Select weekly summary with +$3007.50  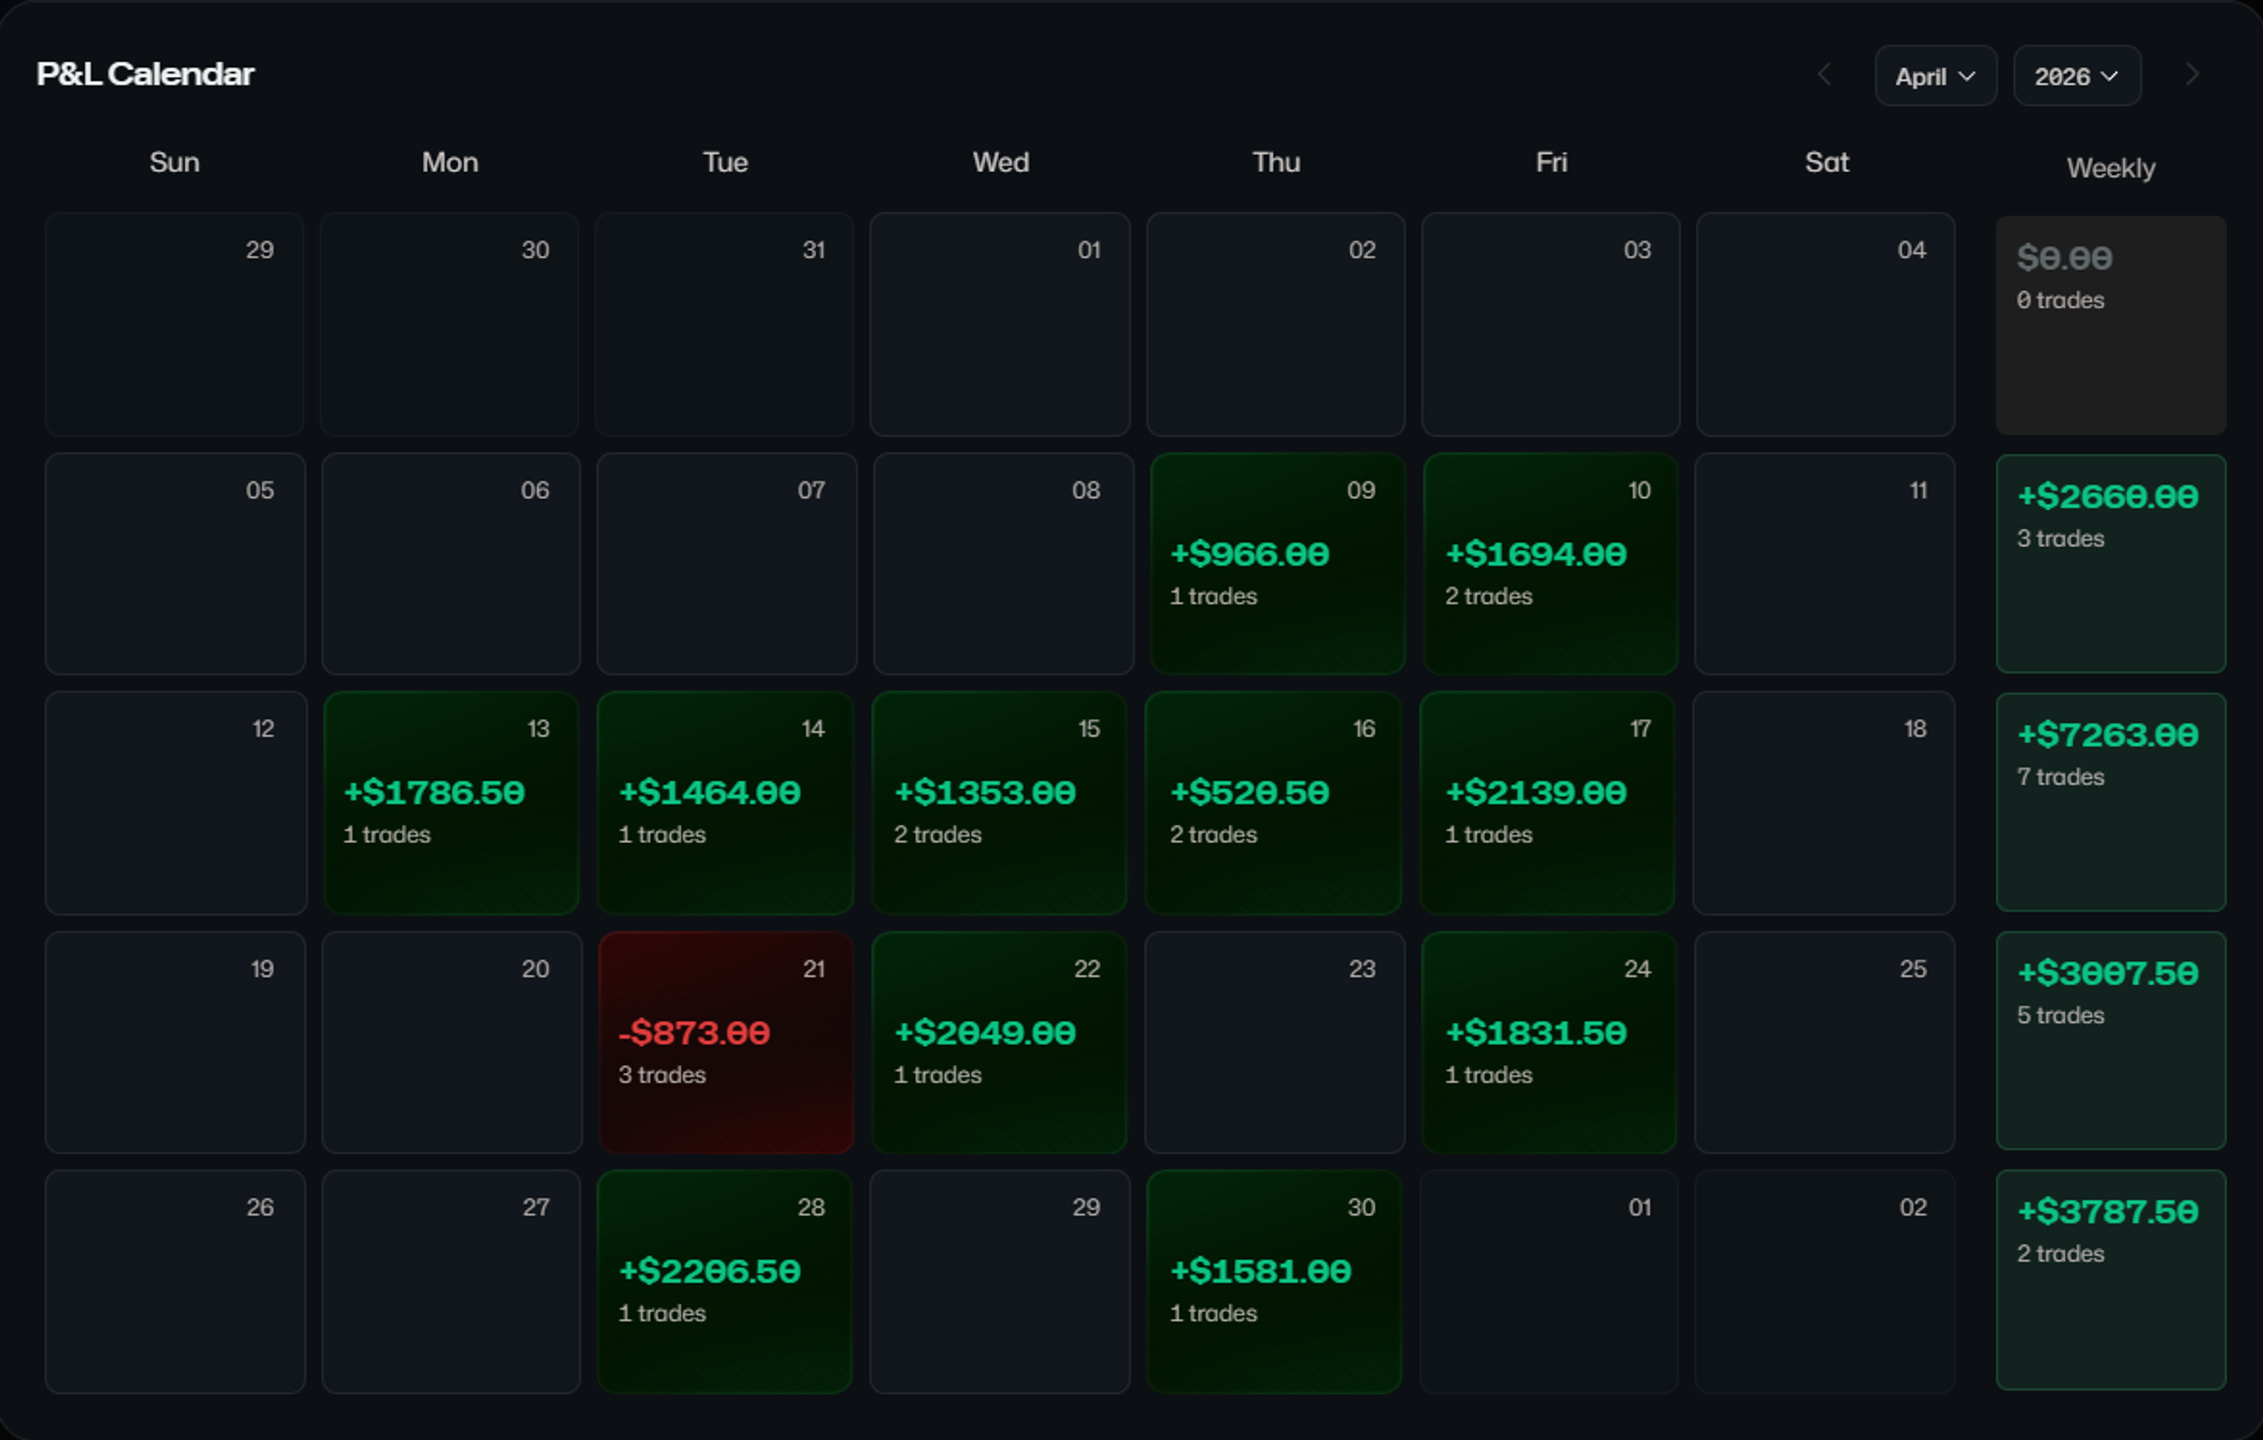[2111, 1041]
